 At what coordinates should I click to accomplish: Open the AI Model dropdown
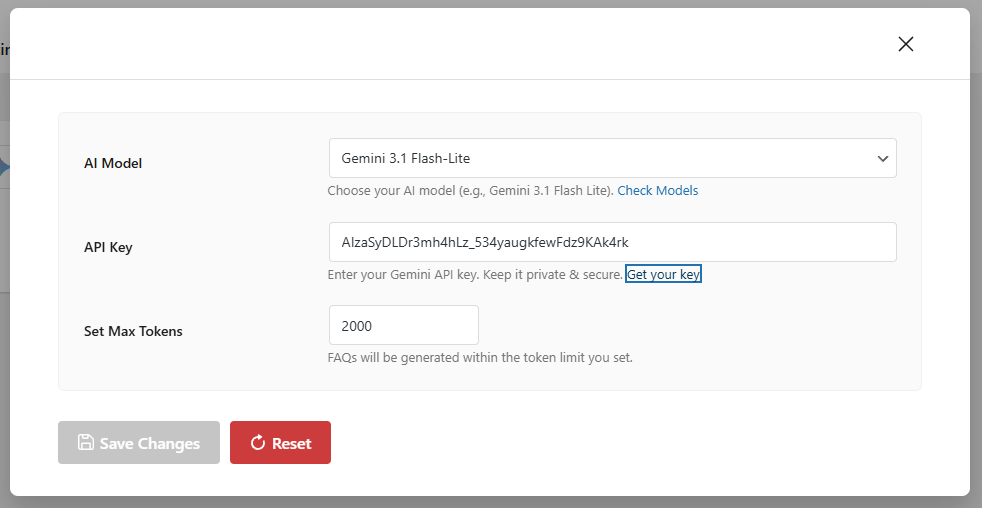612,158
